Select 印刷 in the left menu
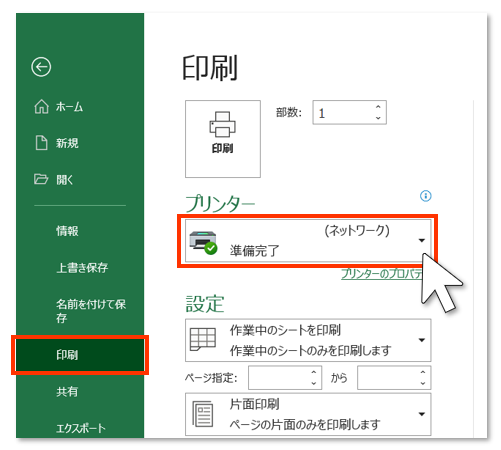 80,355
